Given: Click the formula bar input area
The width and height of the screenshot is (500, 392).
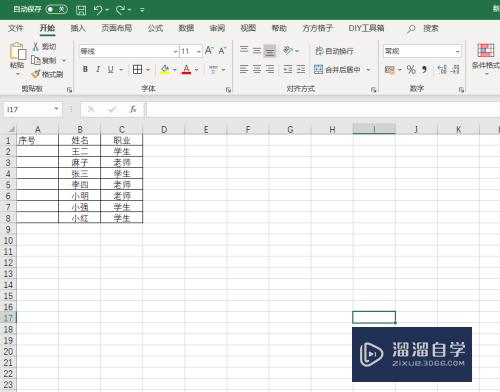Looking at the screenshot, I should tap(323, 109).
